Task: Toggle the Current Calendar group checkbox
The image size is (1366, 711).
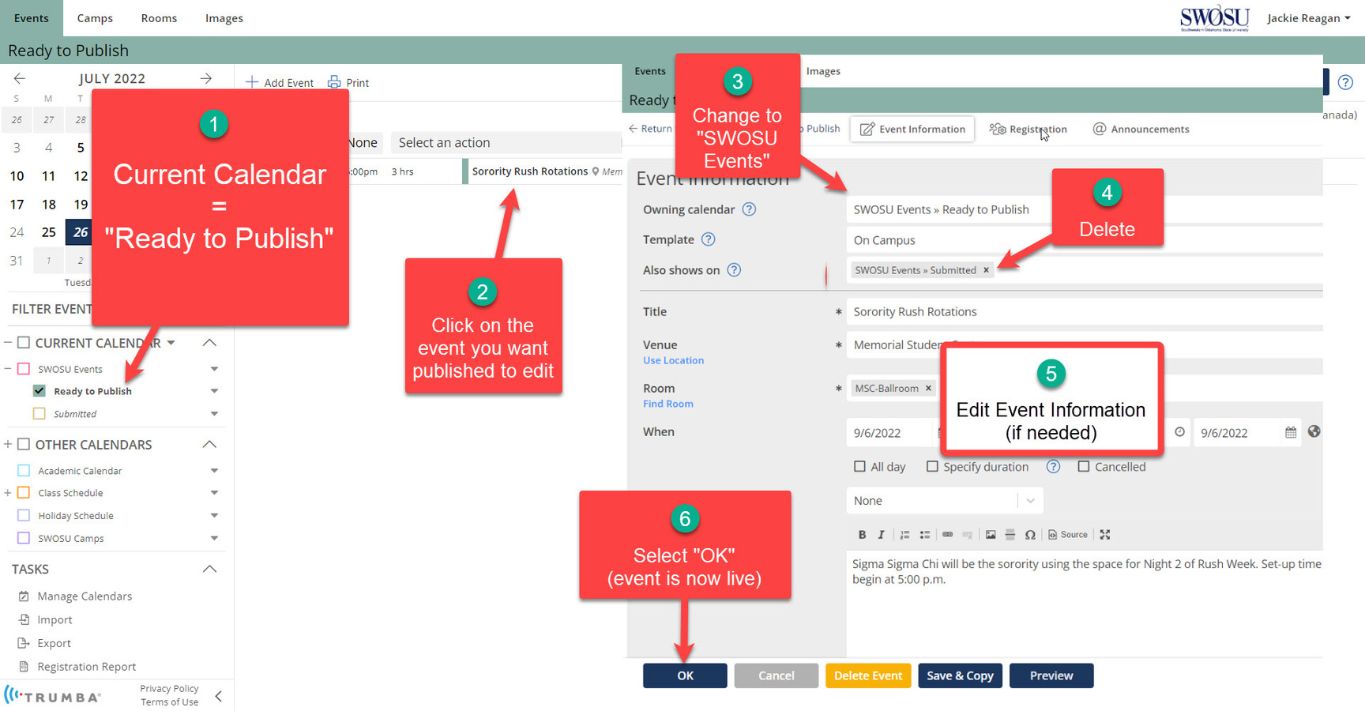Action: point(24,343)
